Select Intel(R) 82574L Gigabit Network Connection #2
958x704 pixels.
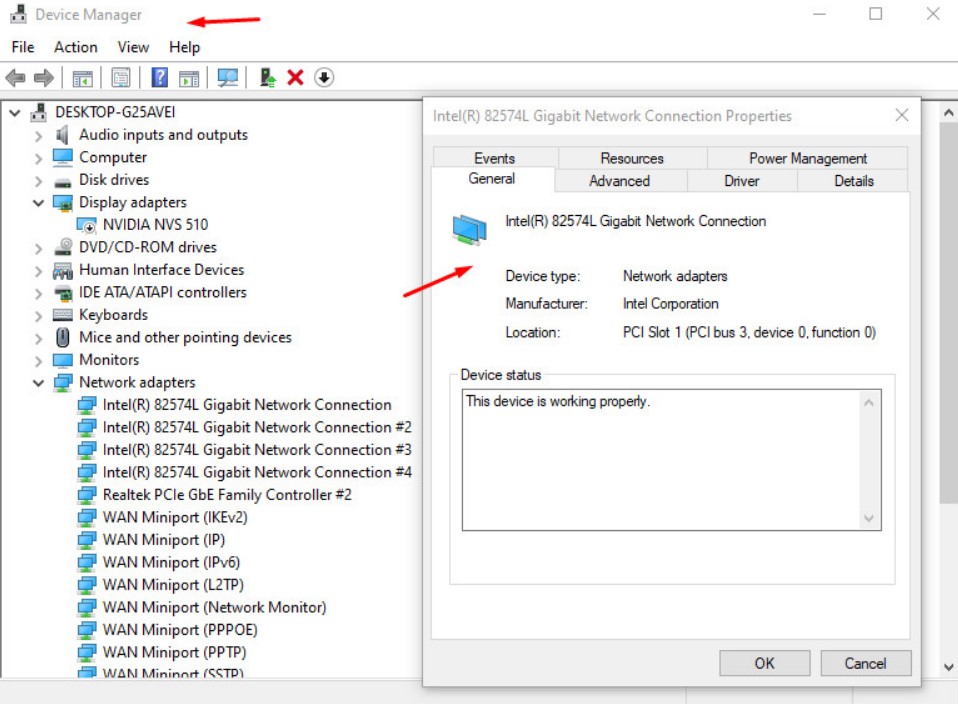[x=257, y=427]
